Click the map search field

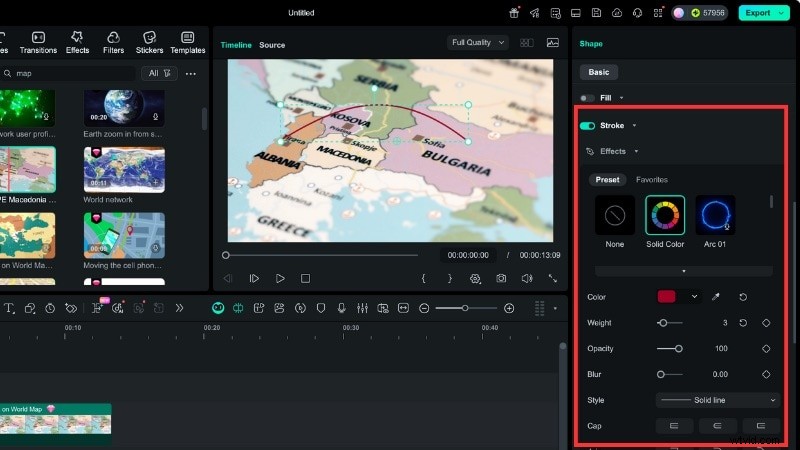(69, 73)
